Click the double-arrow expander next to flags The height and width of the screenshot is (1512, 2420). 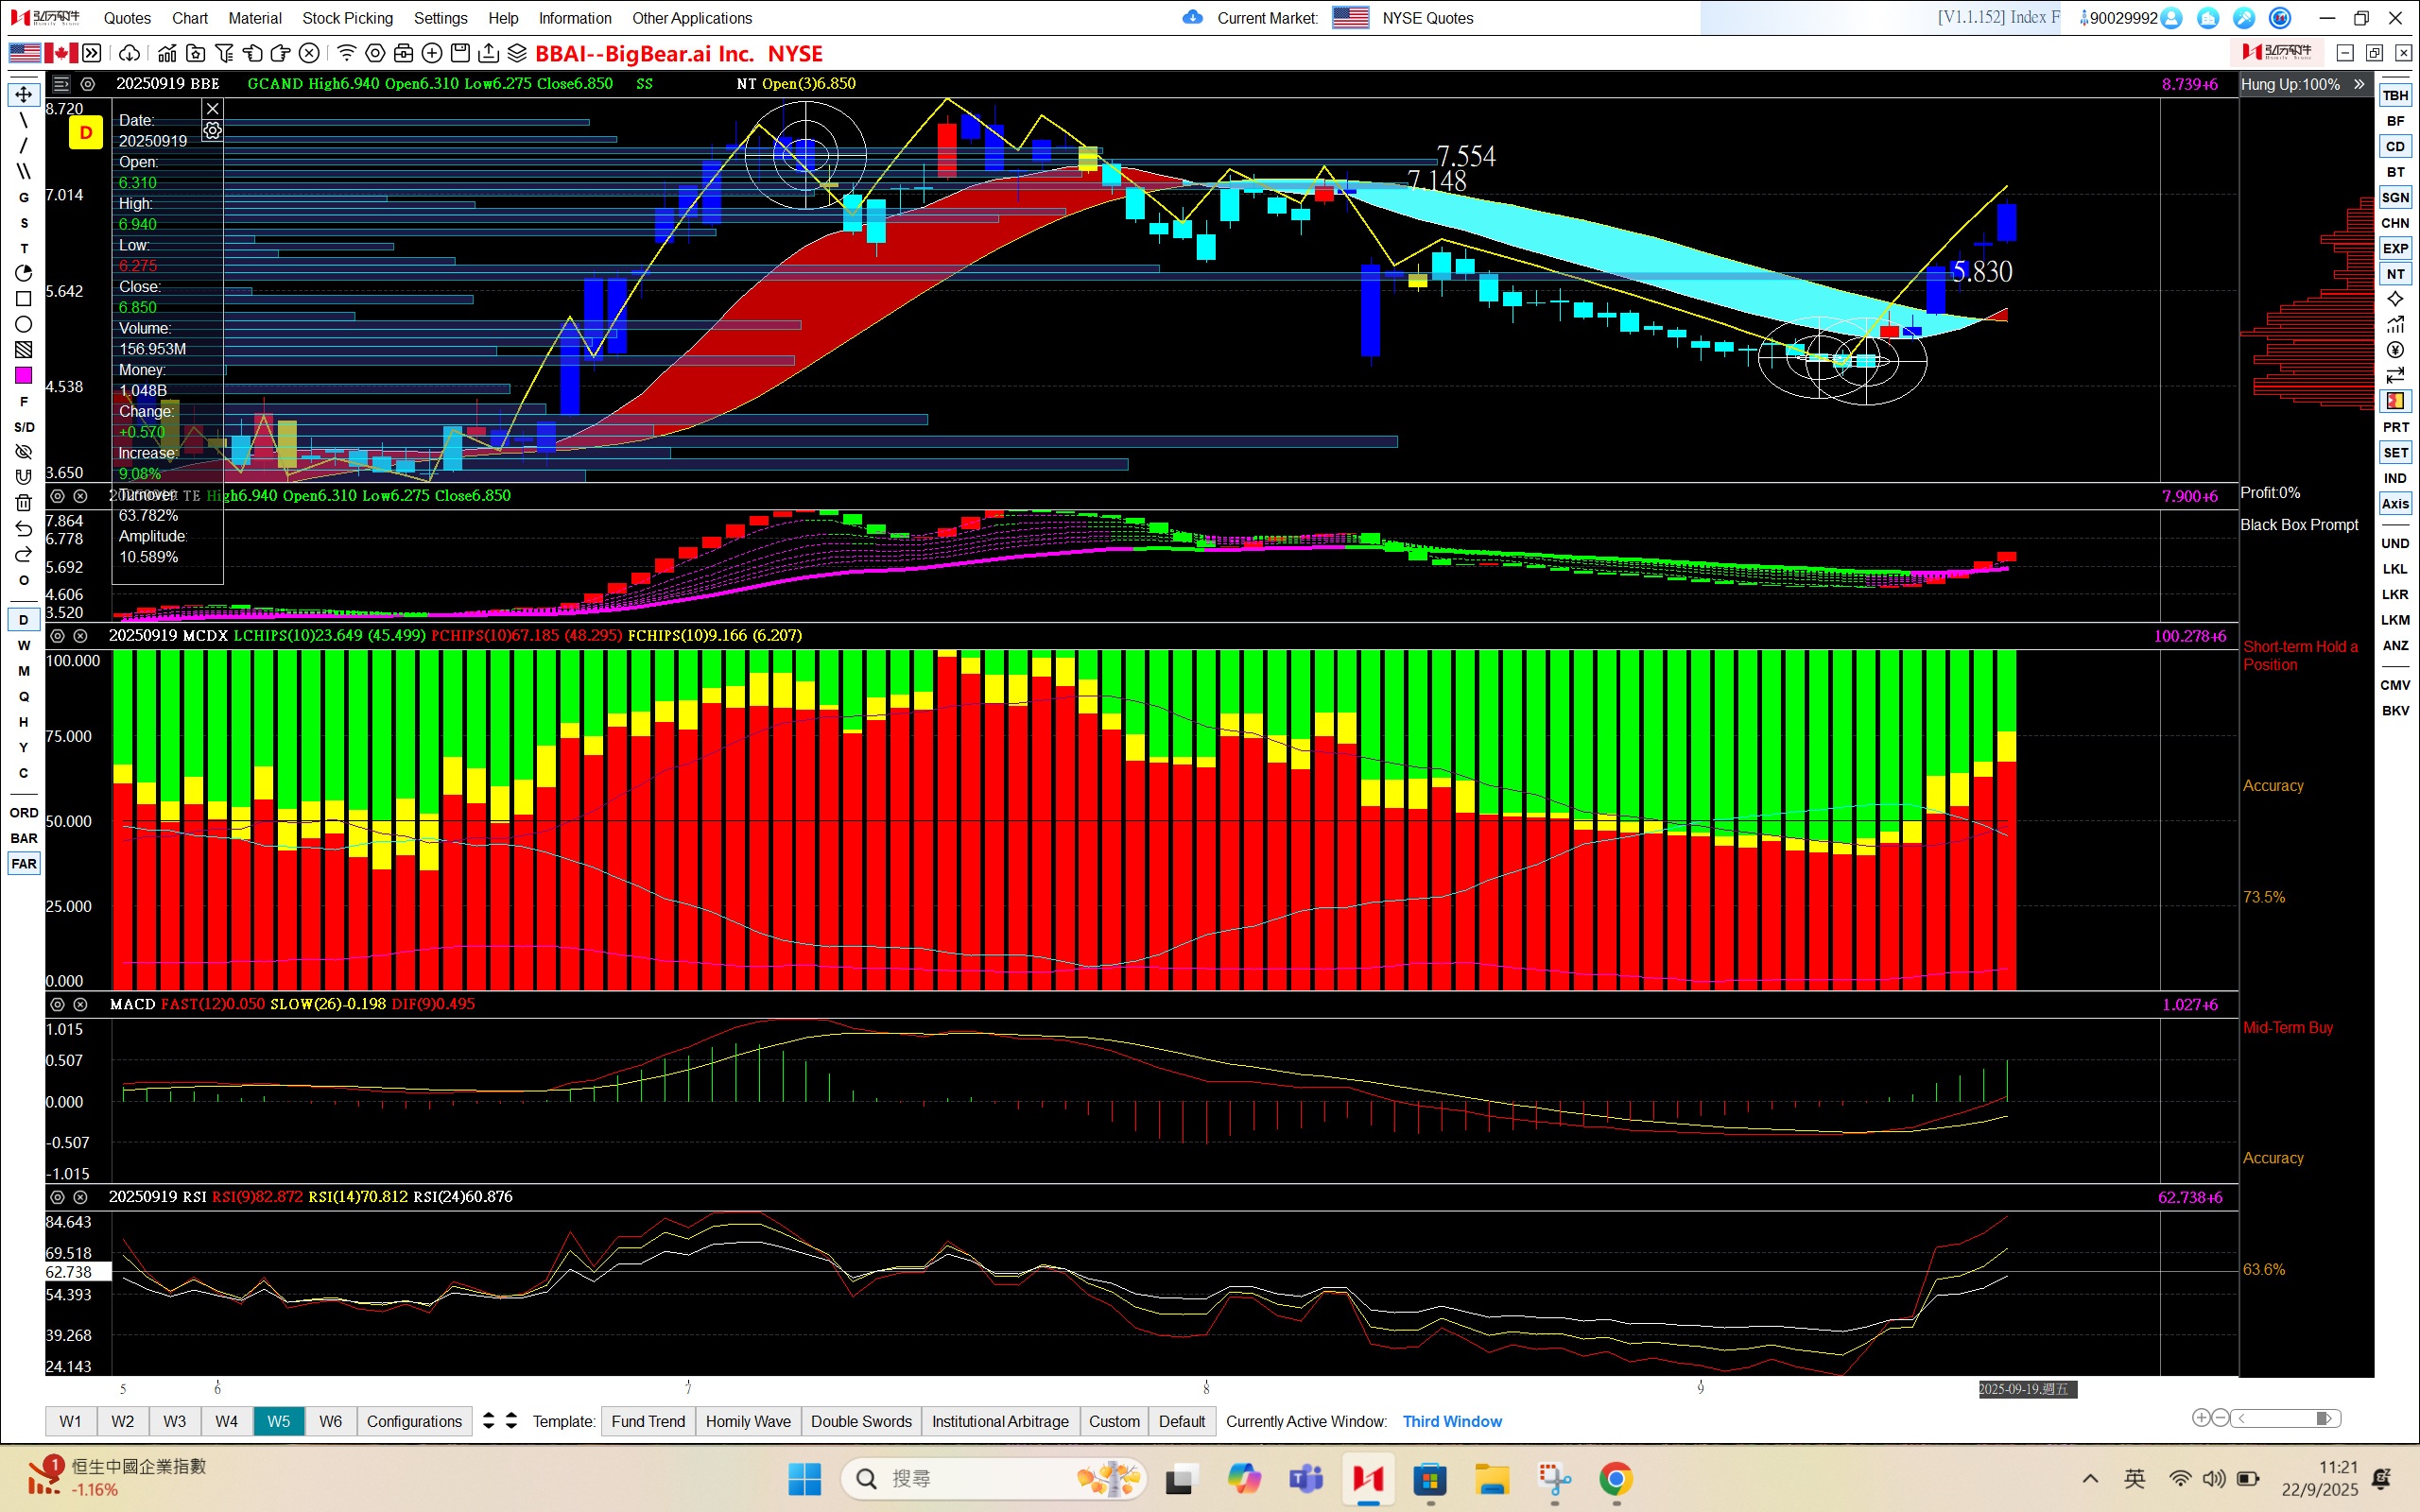[x=92, y=53]
